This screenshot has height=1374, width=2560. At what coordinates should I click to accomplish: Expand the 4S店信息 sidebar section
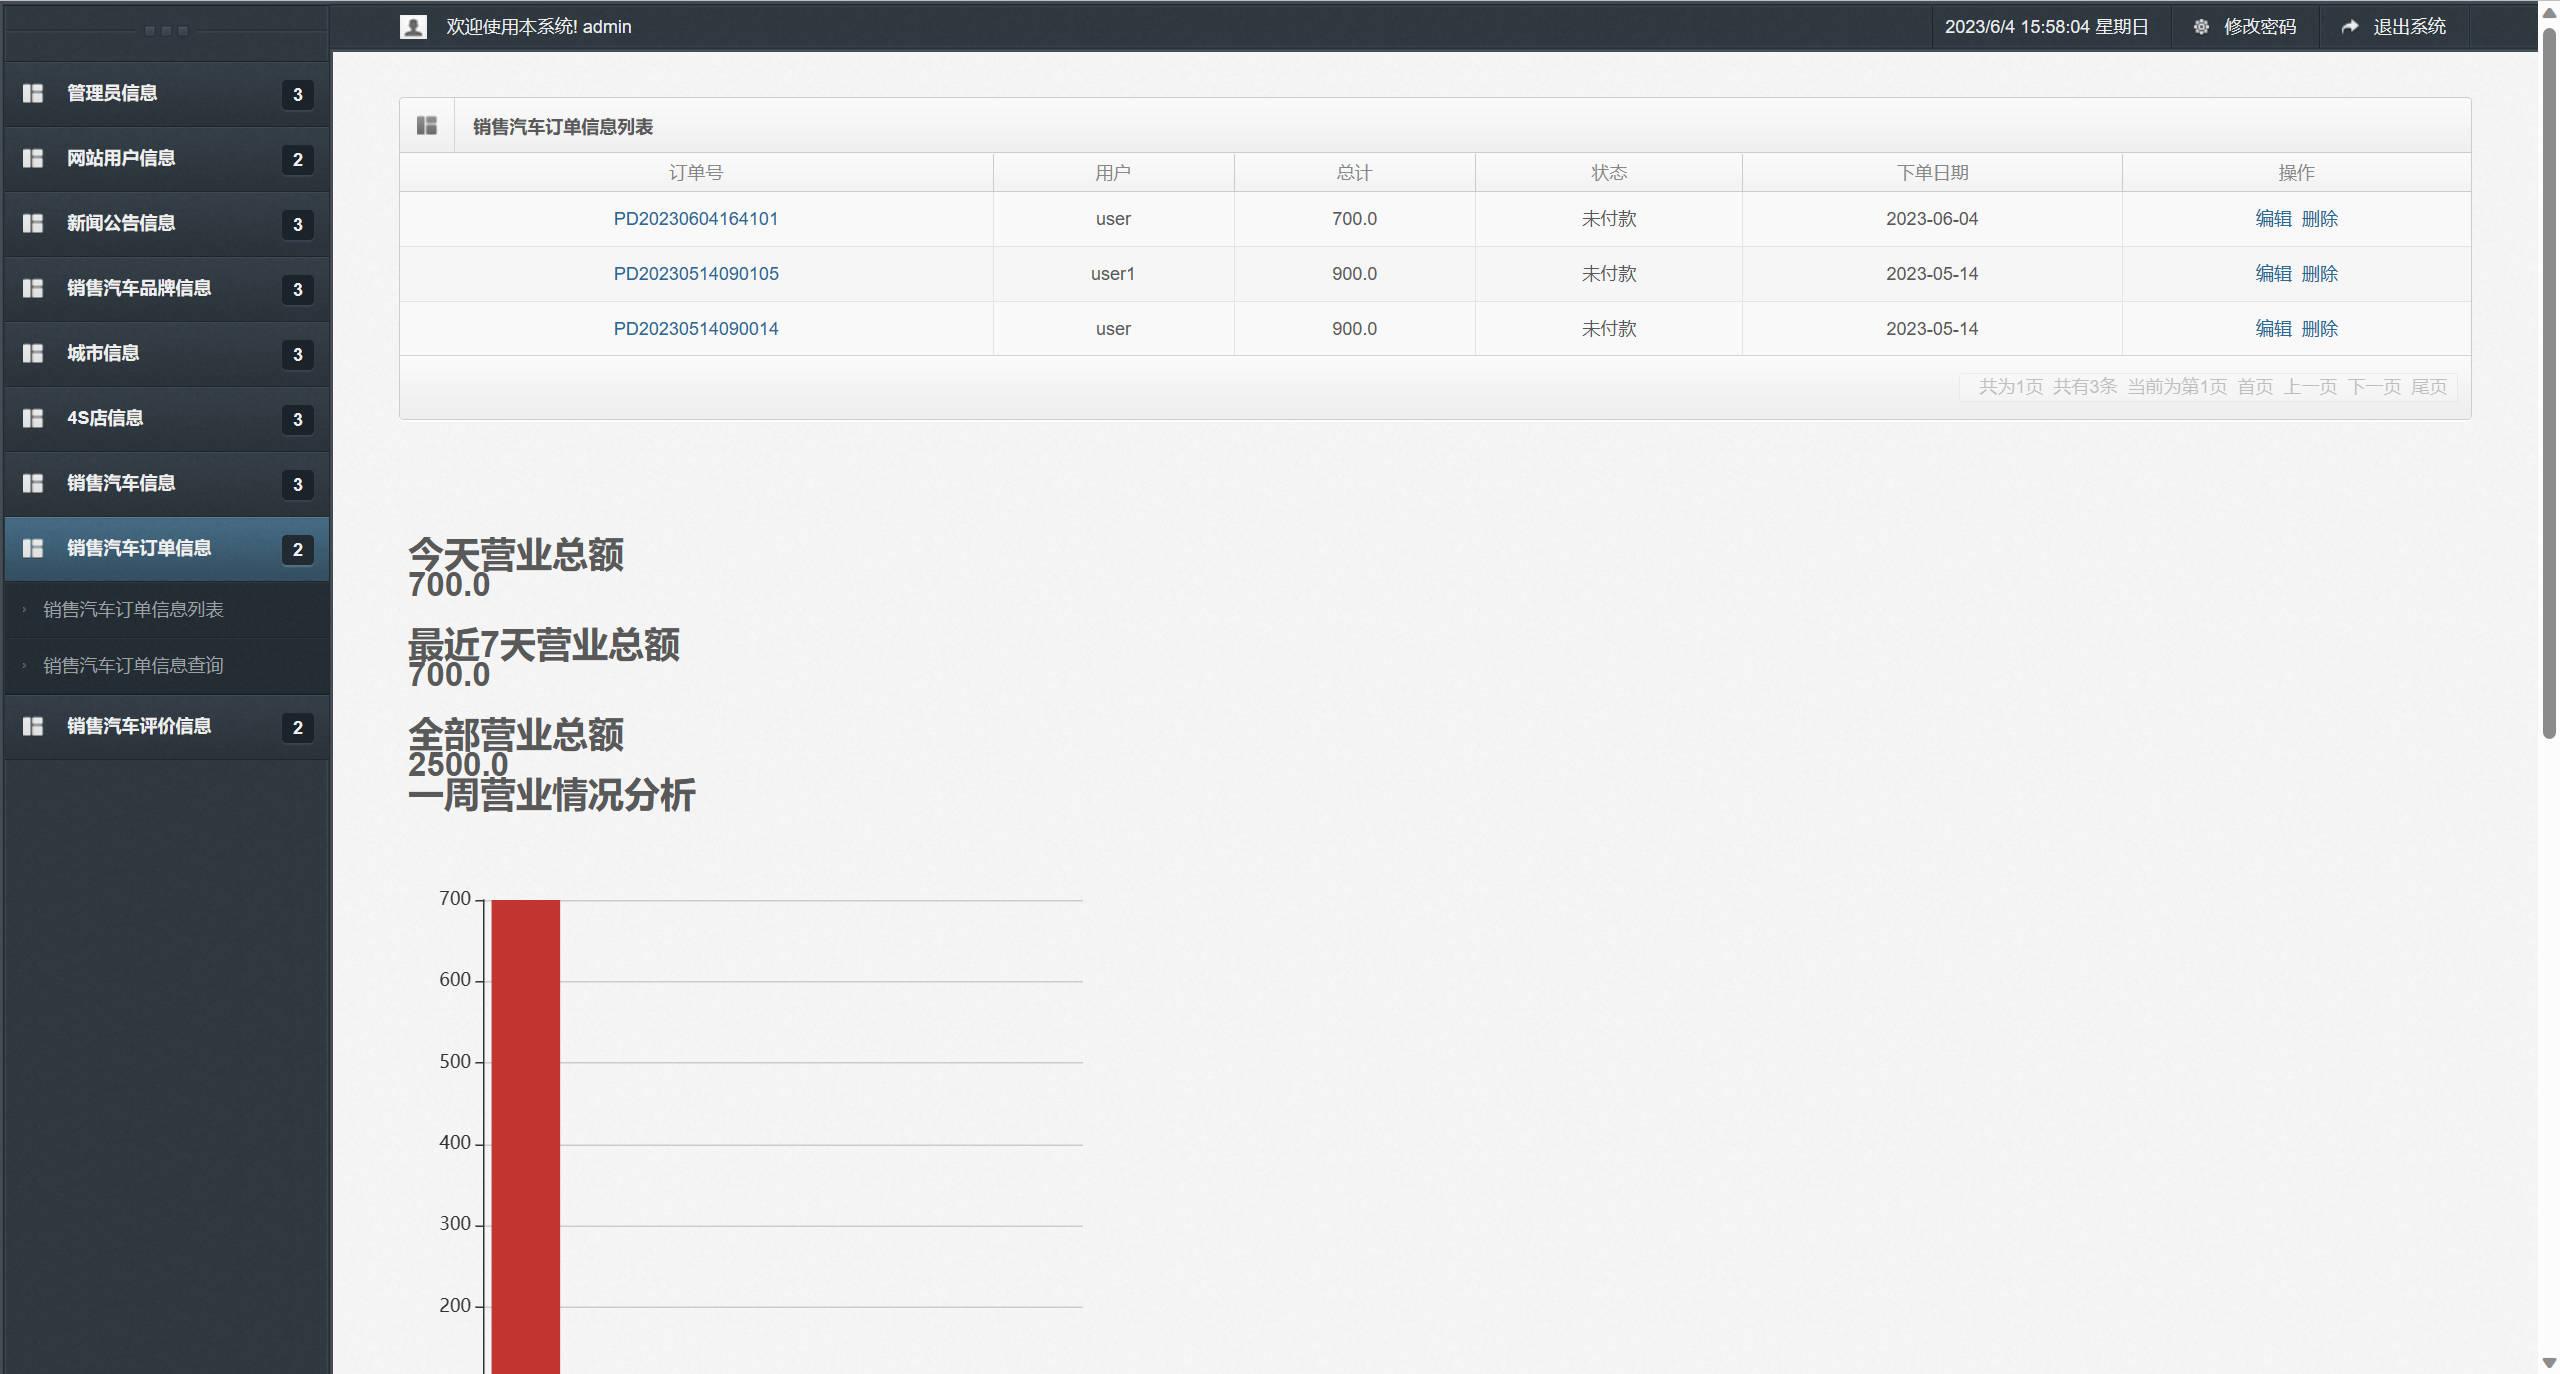pos(105,418)
